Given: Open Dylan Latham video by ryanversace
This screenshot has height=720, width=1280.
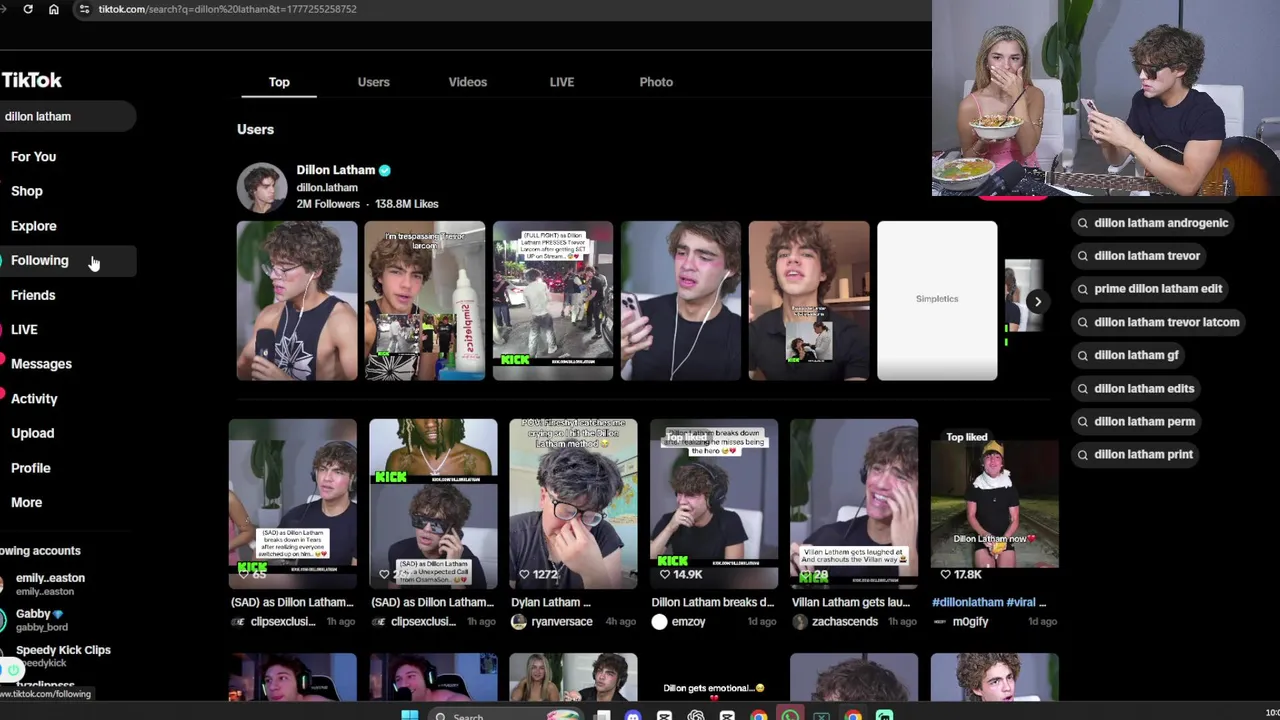Looking at the screenshot, I should [573, 504].
